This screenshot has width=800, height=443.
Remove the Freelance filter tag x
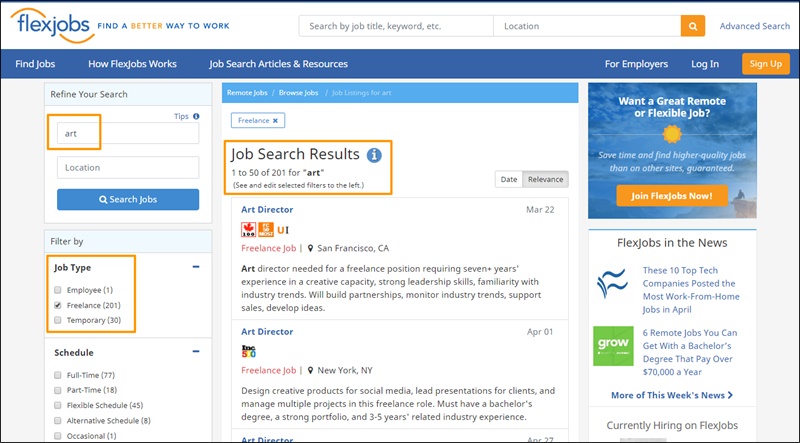coord(275,121)
